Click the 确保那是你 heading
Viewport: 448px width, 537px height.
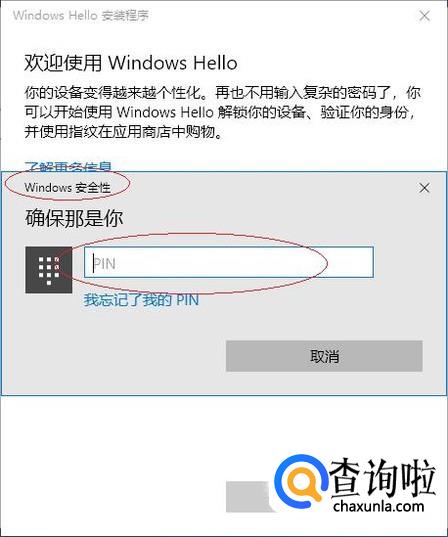point(74,218)
